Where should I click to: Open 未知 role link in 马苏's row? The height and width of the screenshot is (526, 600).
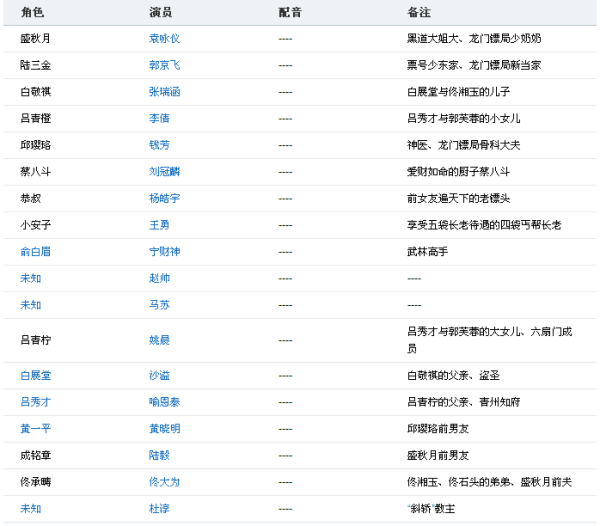pos(30,304)
